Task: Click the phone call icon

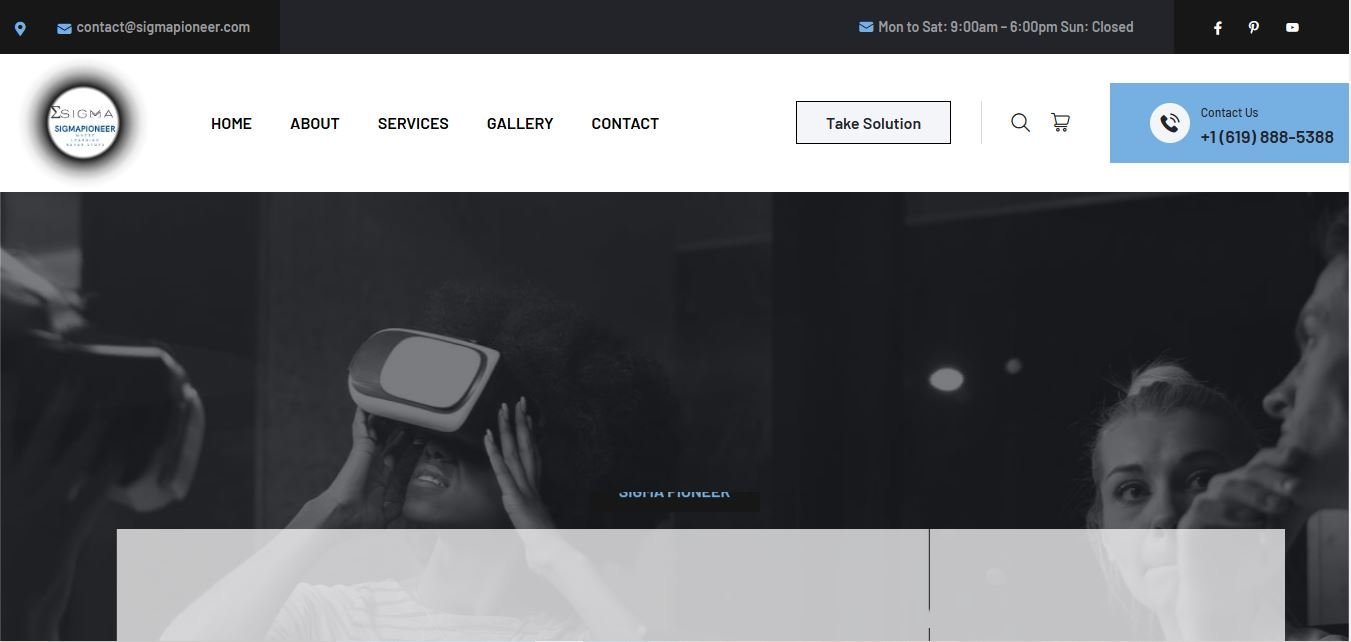Action: pos(1169,123)
